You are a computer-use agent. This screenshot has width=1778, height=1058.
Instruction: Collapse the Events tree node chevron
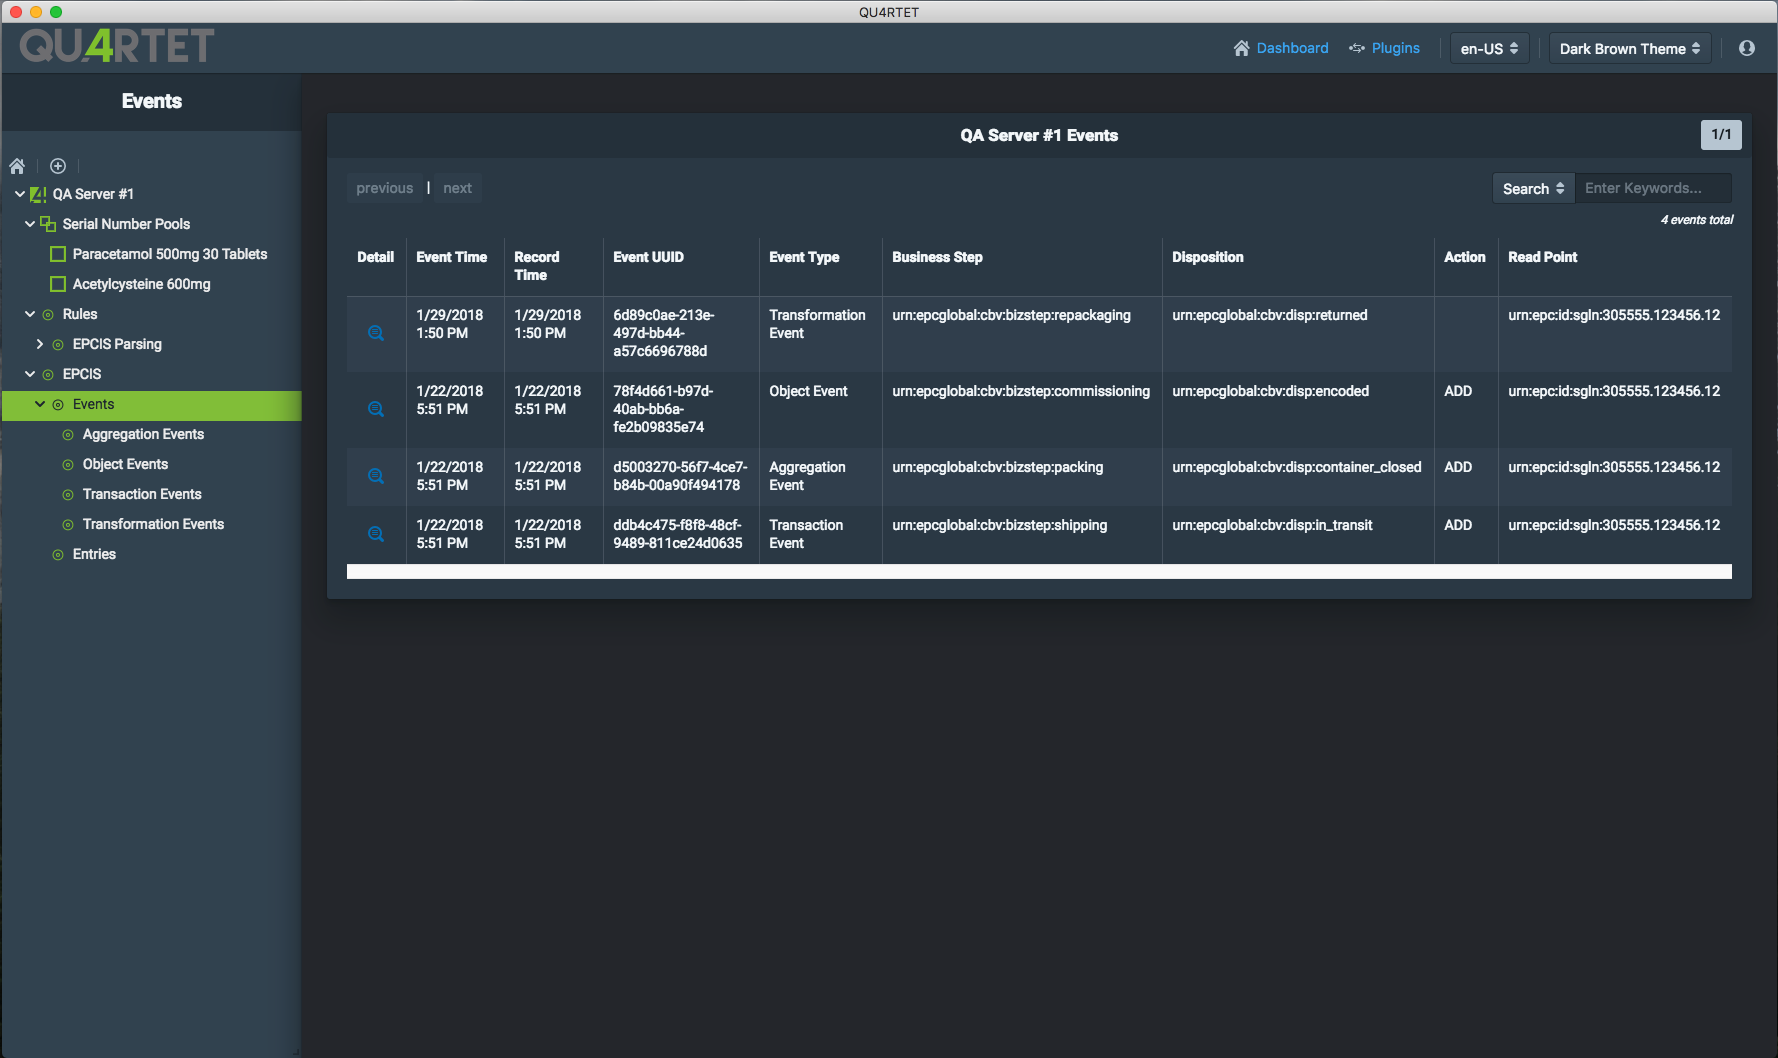[40, 404]
